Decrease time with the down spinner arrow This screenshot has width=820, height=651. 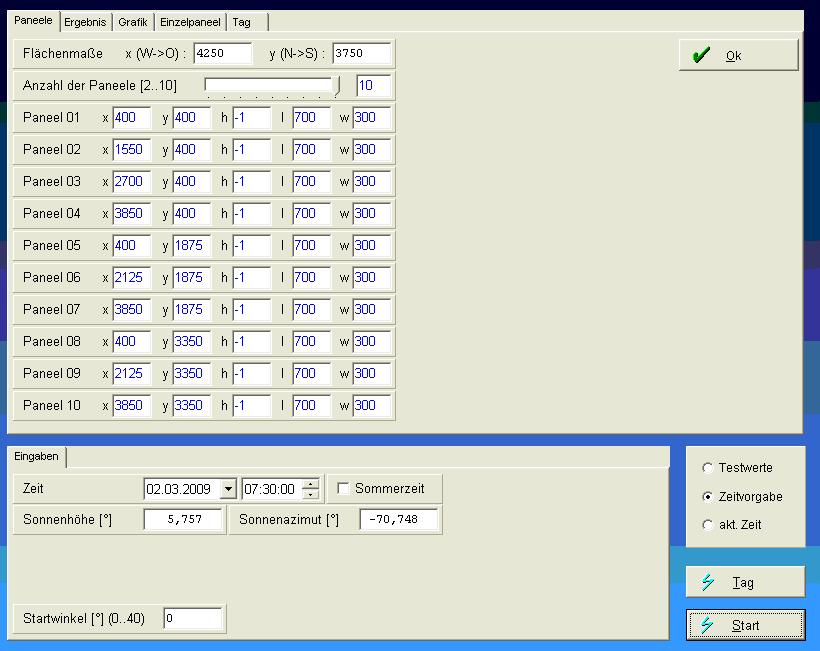[x=311, y=494]
